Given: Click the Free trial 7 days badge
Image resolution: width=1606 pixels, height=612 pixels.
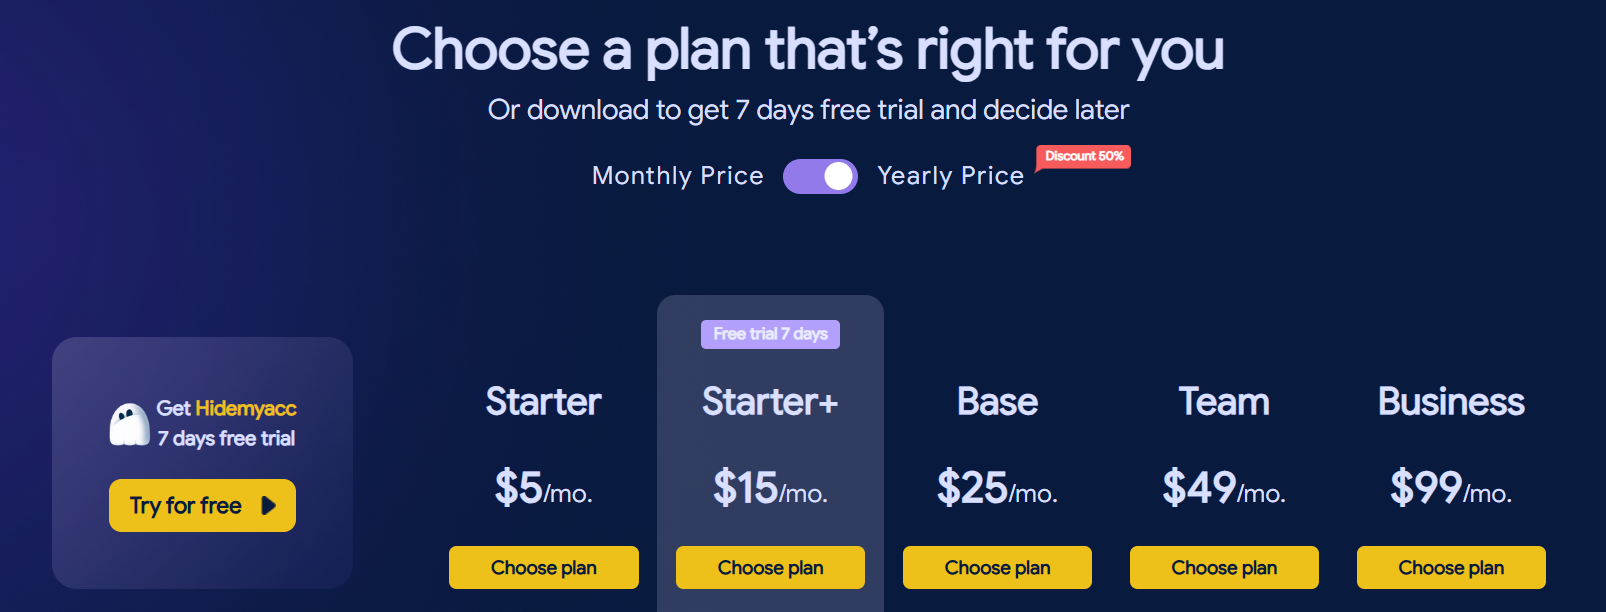Looking at the screenshot, I should (770, 334).
